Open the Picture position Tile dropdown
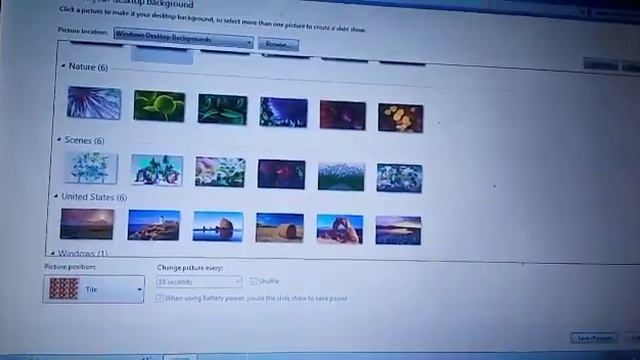640x360 pixels. tap(93, 289)
